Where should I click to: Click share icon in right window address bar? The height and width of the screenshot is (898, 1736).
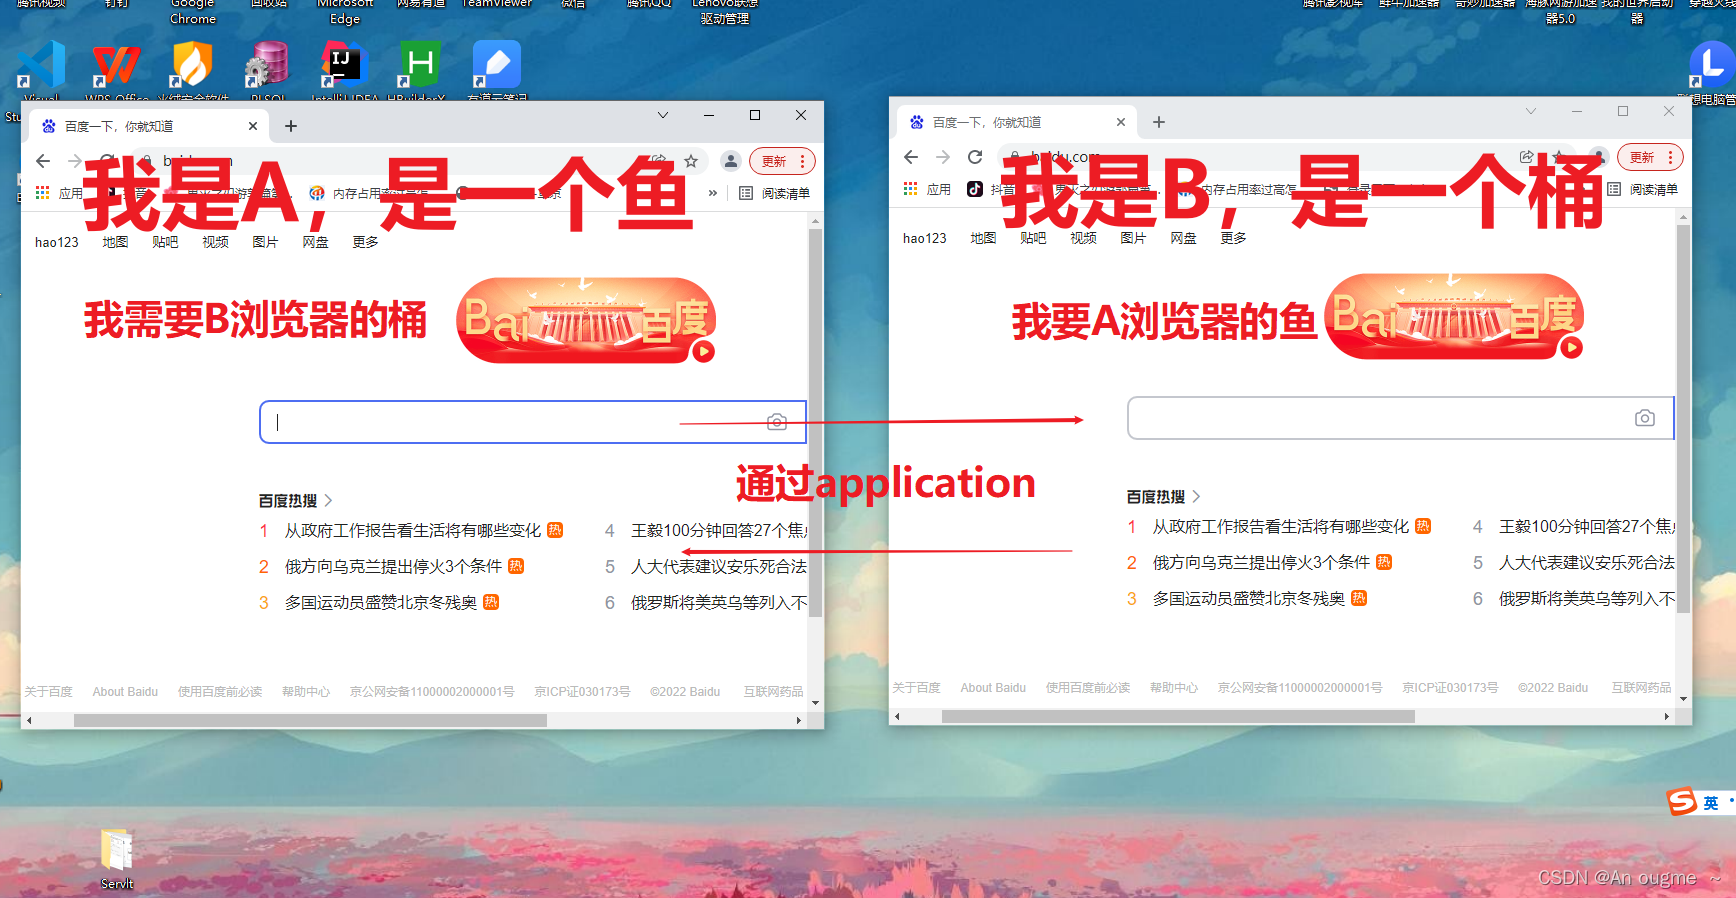tap(1527, 157)
